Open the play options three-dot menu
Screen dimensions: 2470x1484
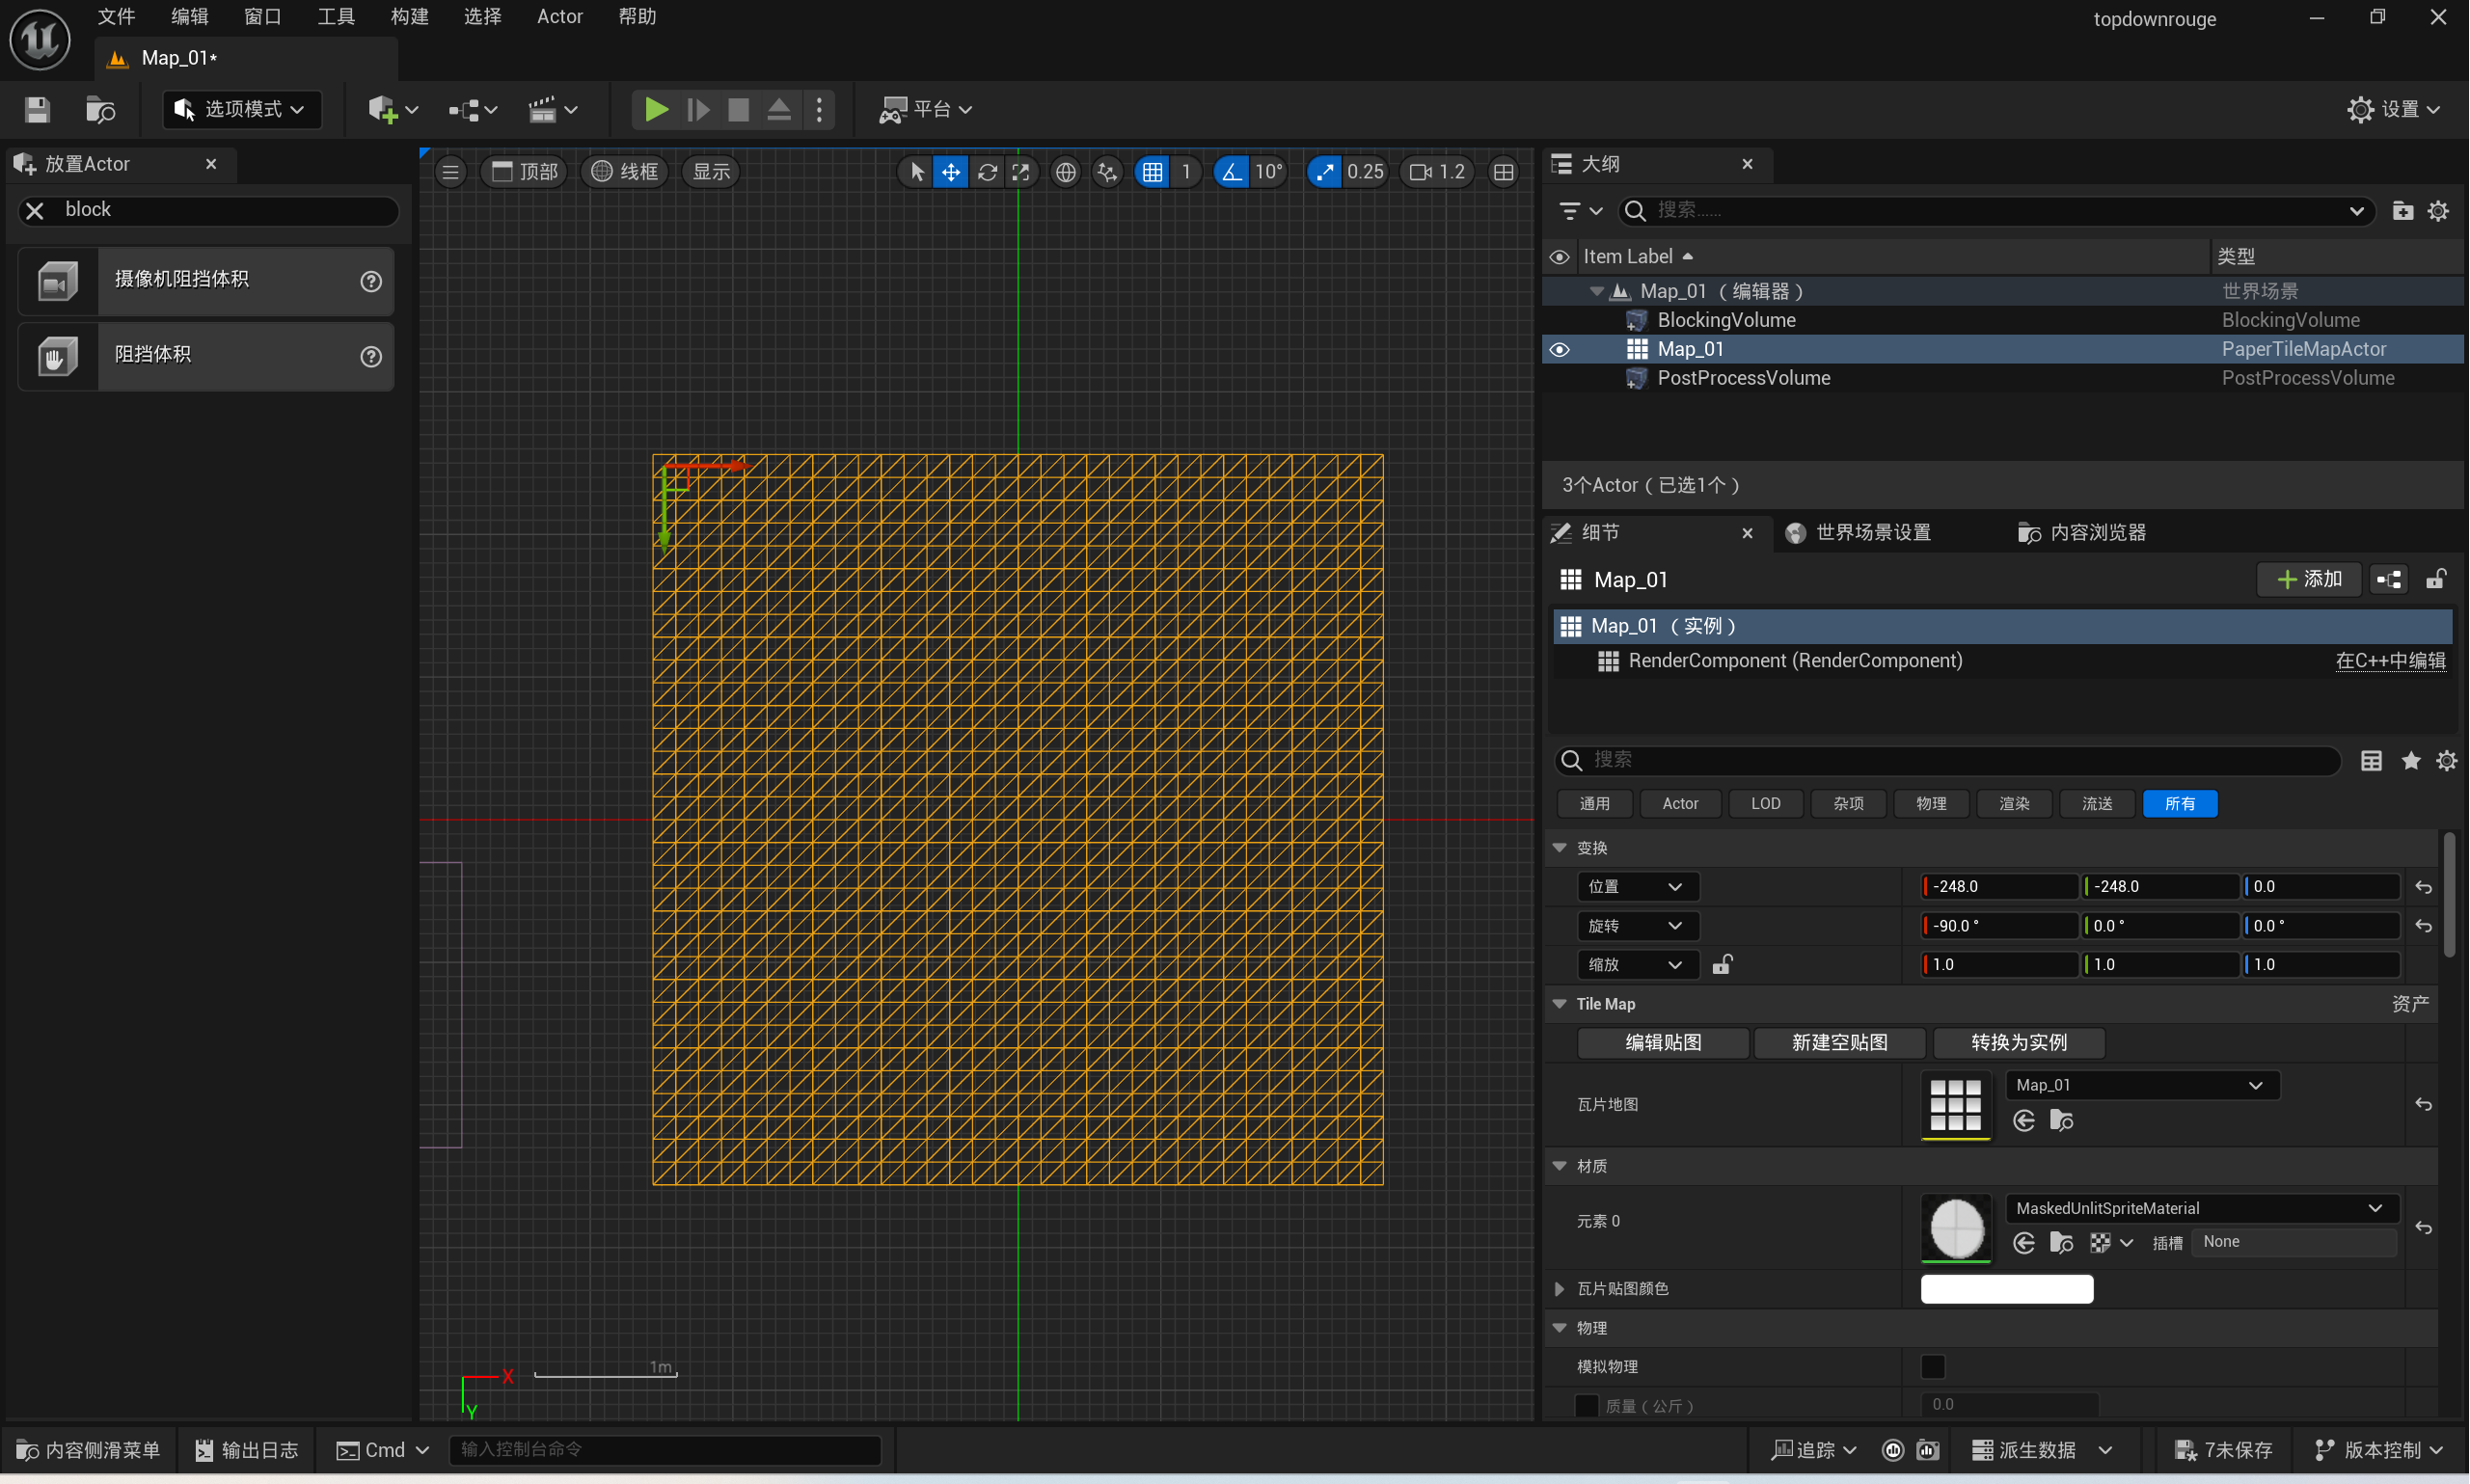pyautogui.click(x=819, y=109)
